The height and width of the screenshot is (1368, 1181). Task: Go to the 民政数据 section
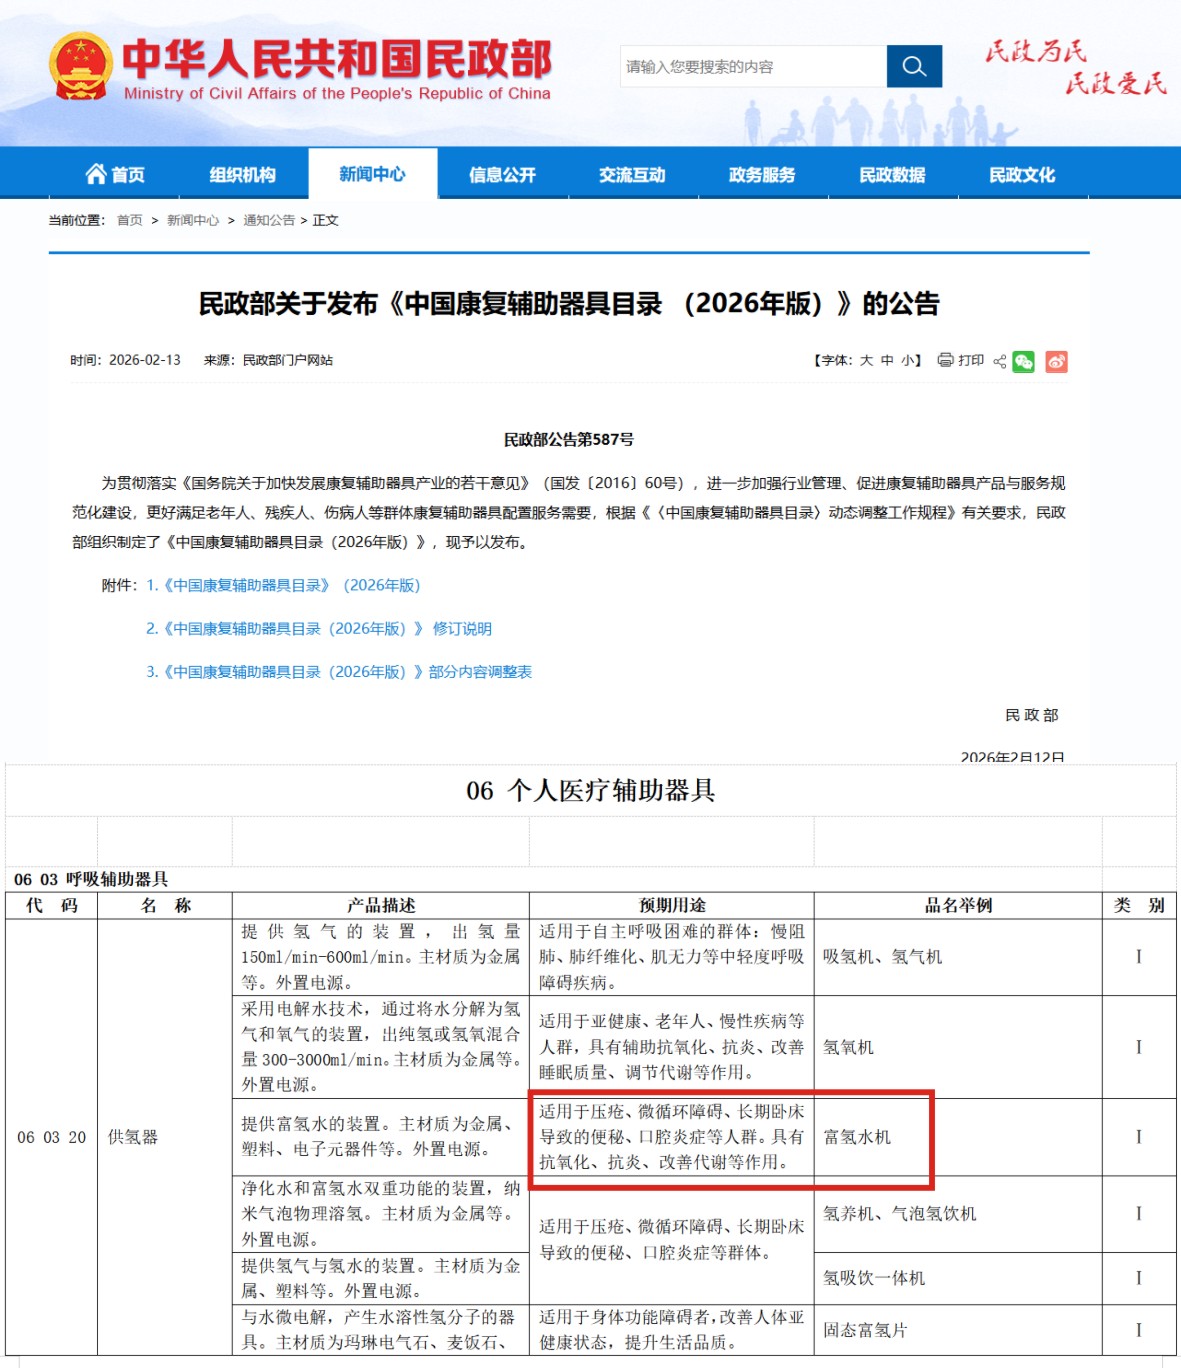pyautogui.click(x=892, y=175)
